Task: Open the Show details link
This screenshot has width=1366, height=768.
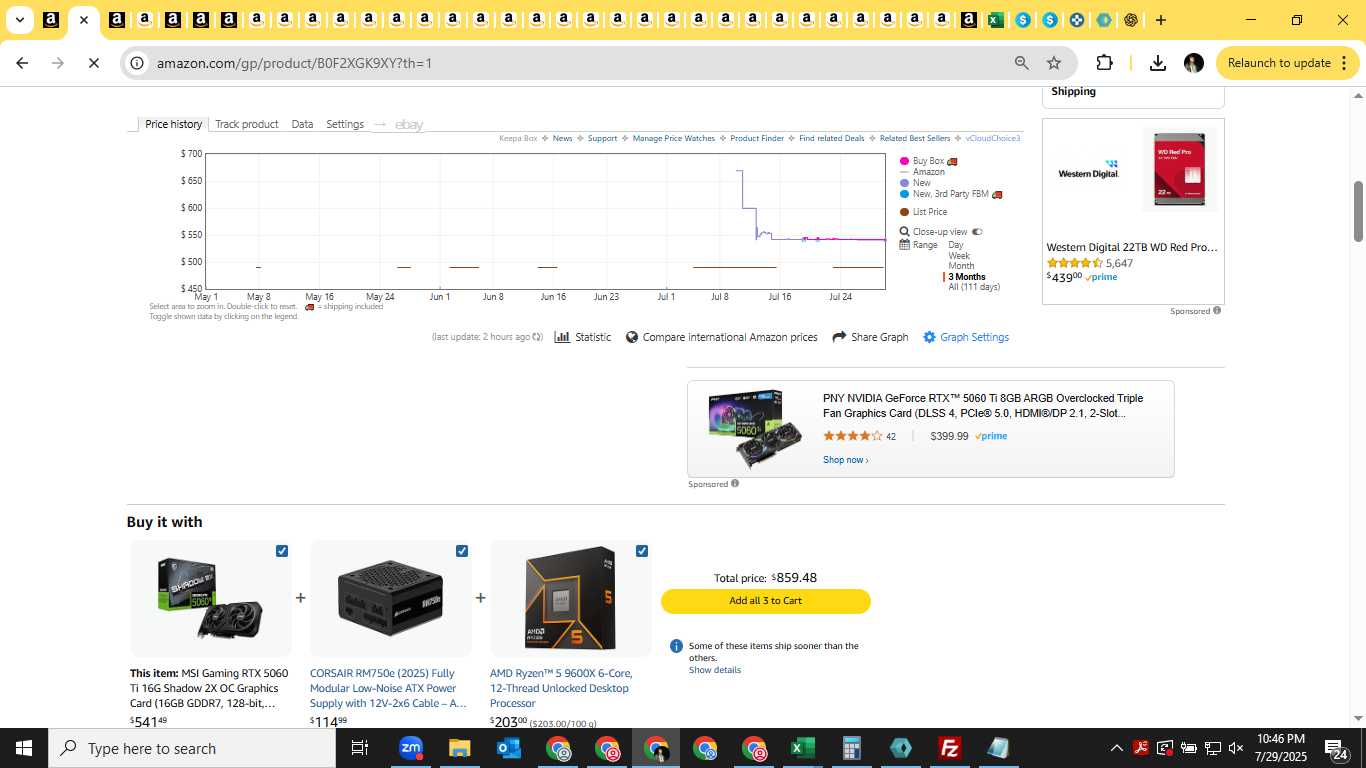Action: 715,670
